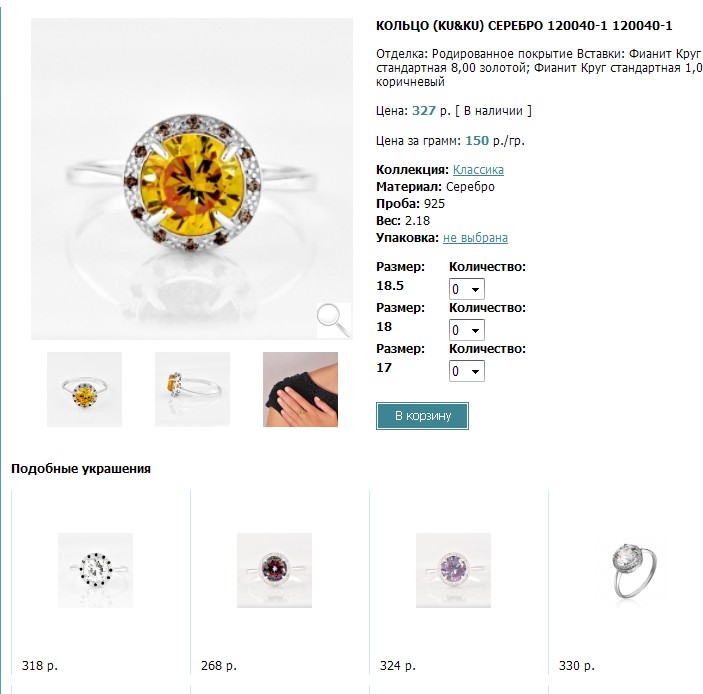Open quantity dropdown for size 17

[467, 371]
